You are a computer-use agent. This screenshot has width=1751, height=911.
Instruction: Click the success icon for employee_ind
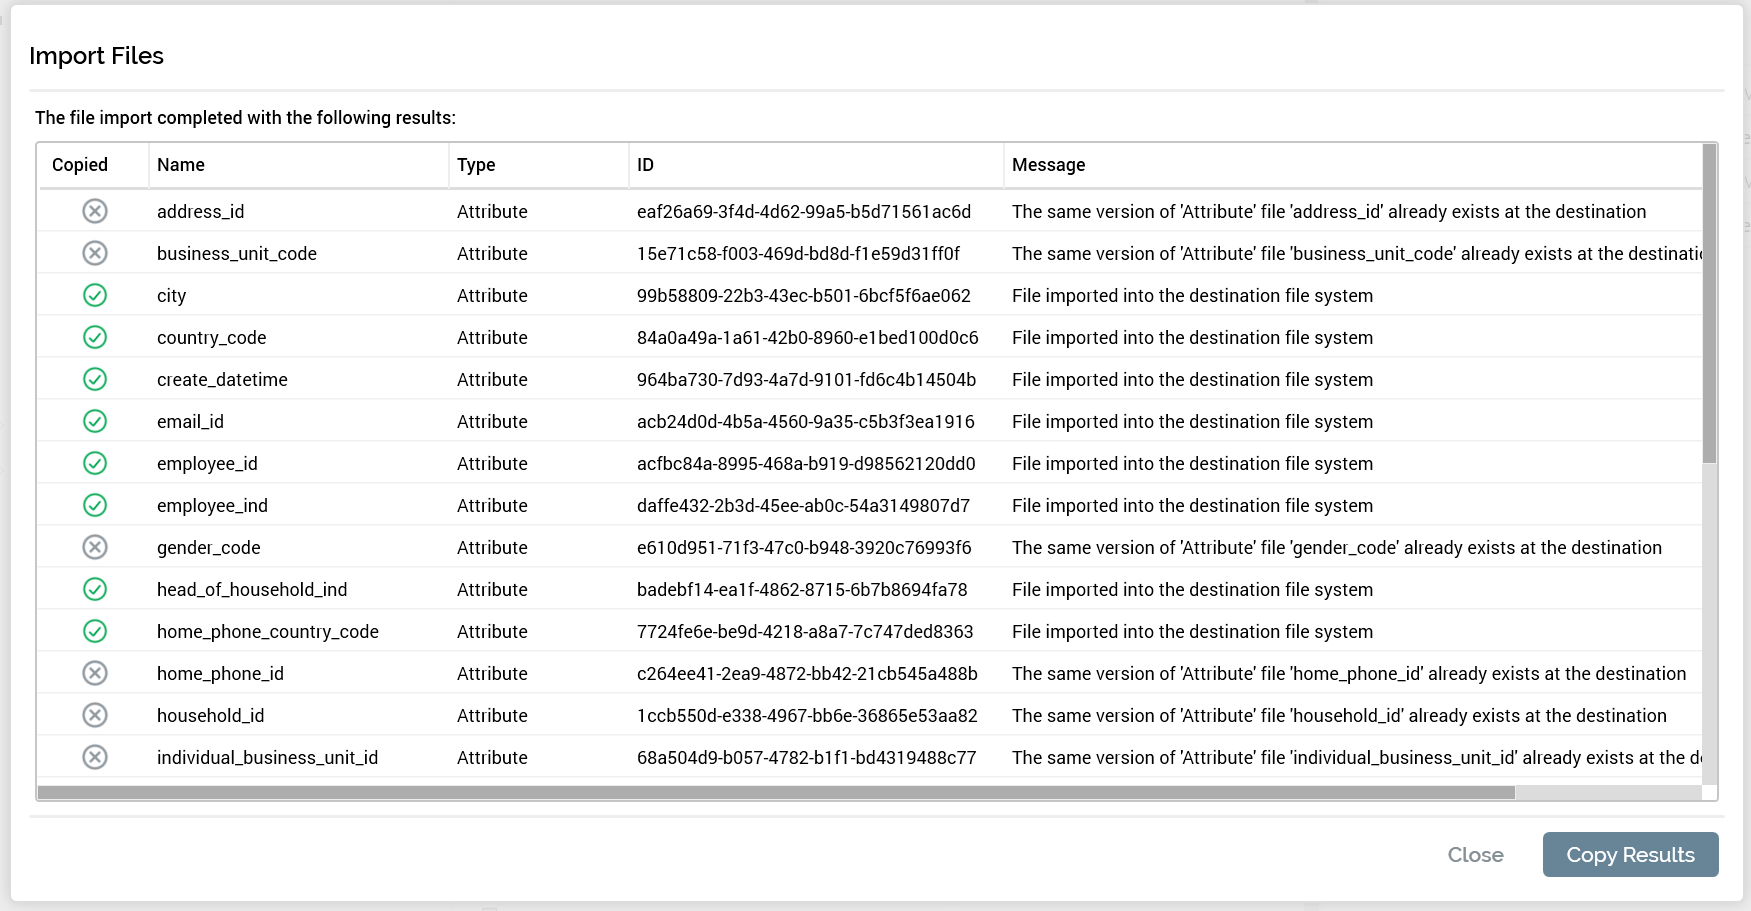[x=95, y=505]
